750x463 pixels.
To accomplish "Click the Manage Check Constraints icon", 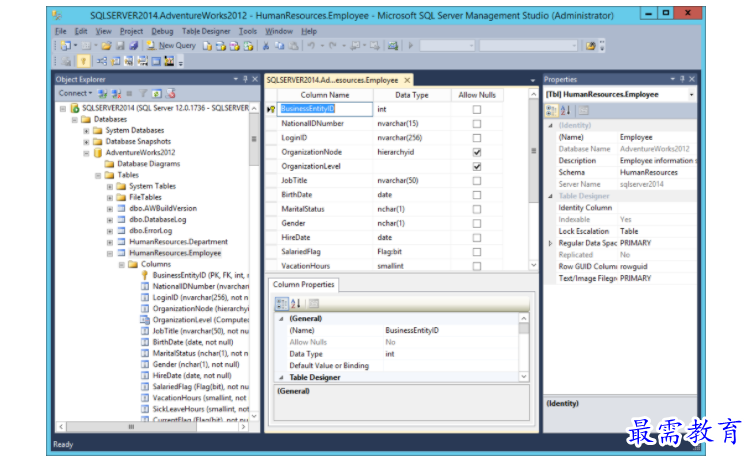I will (156, 61).
